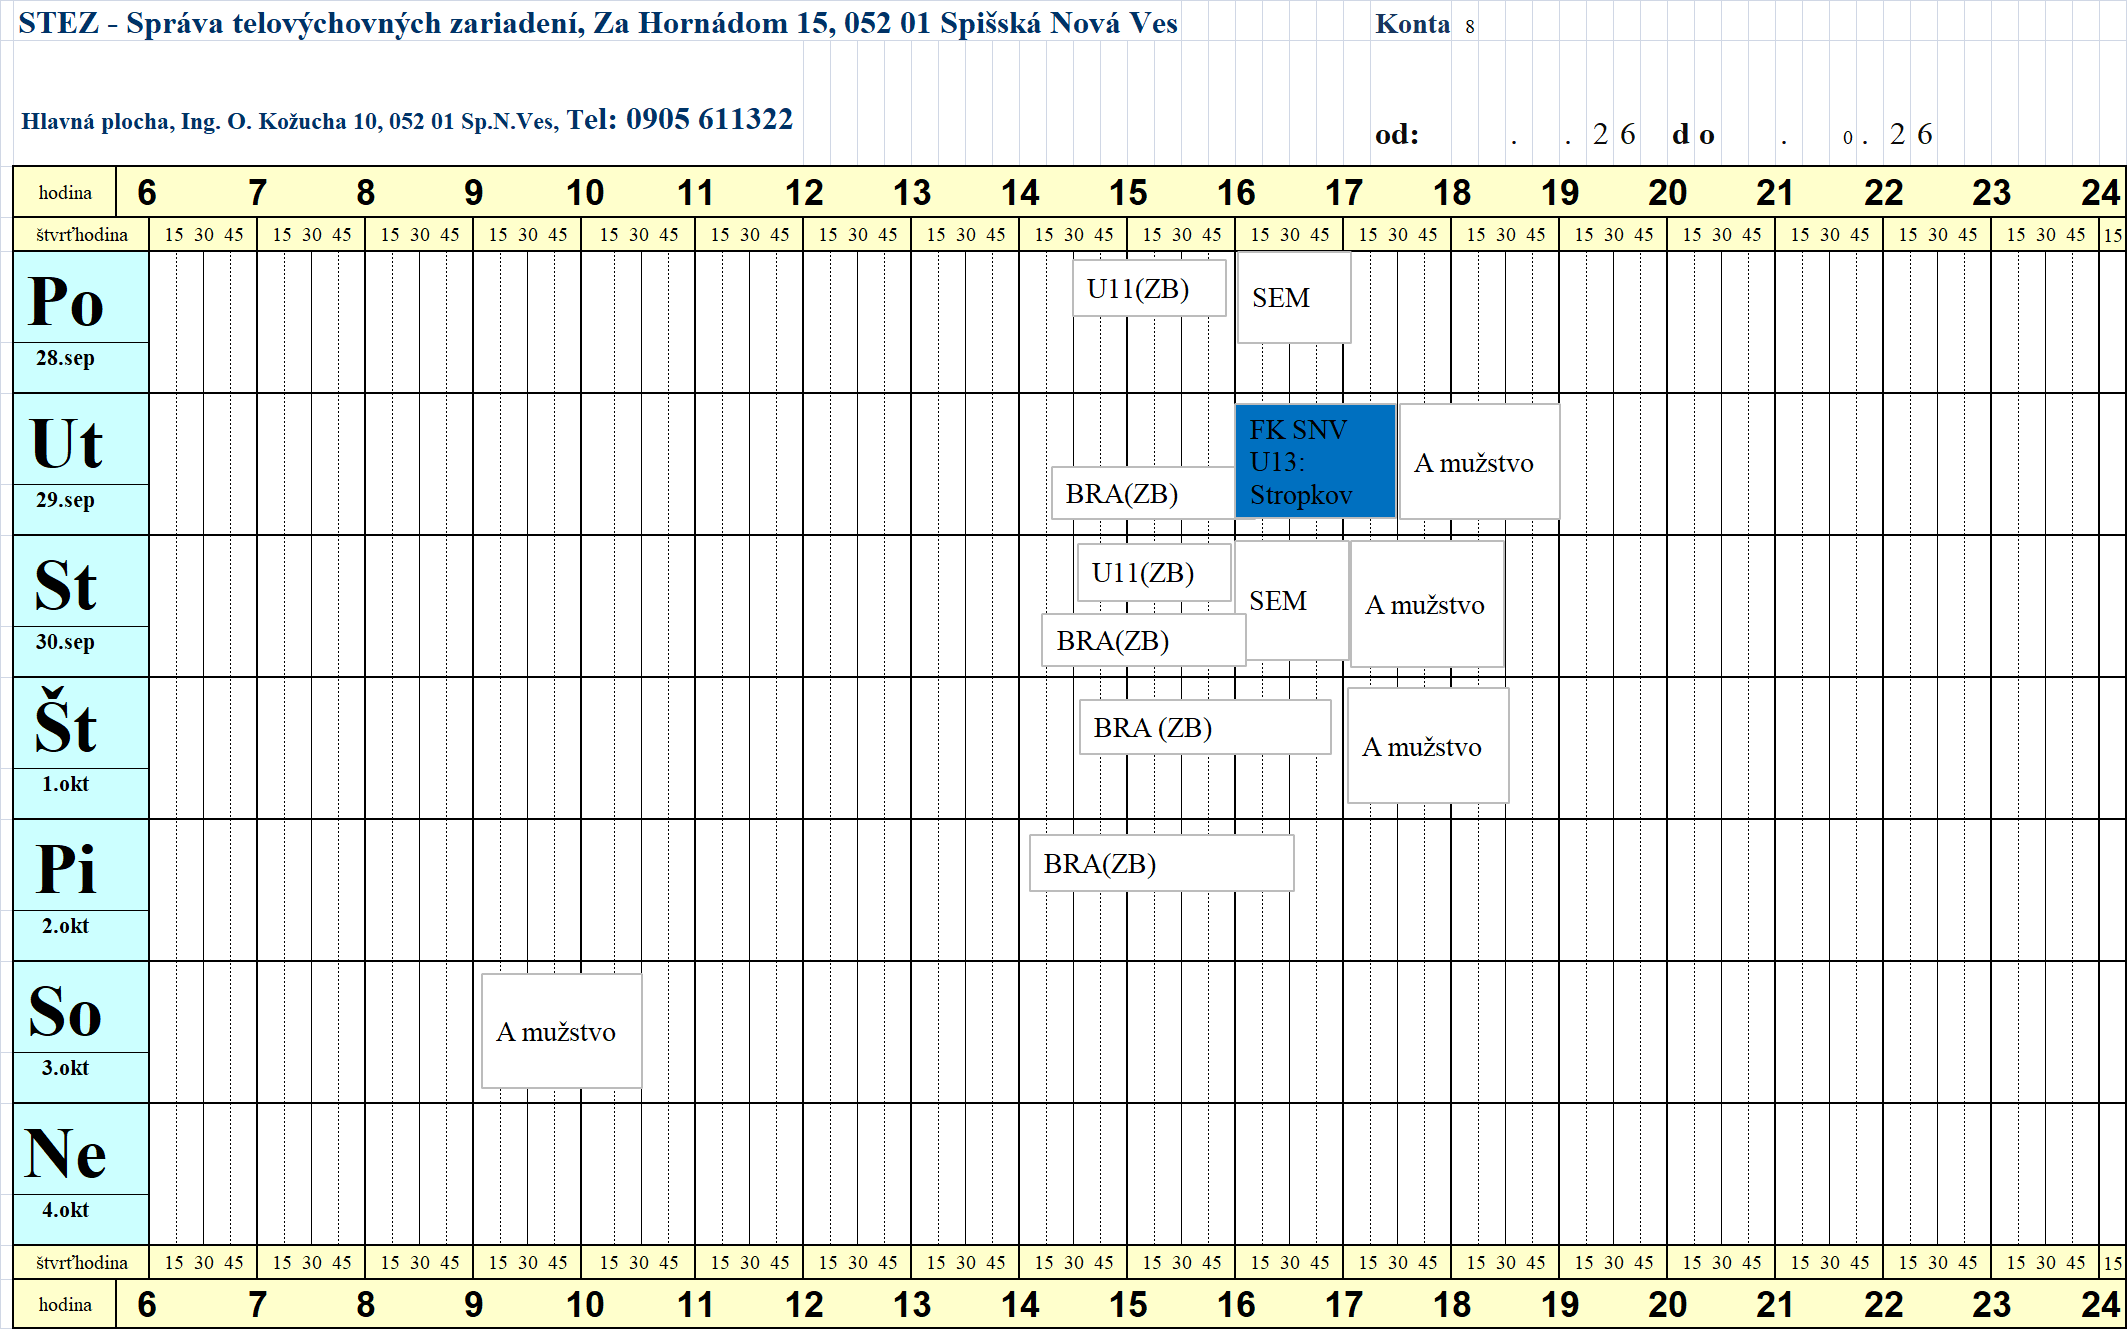Click hour 12 in top header row

[x=804, y=192]
